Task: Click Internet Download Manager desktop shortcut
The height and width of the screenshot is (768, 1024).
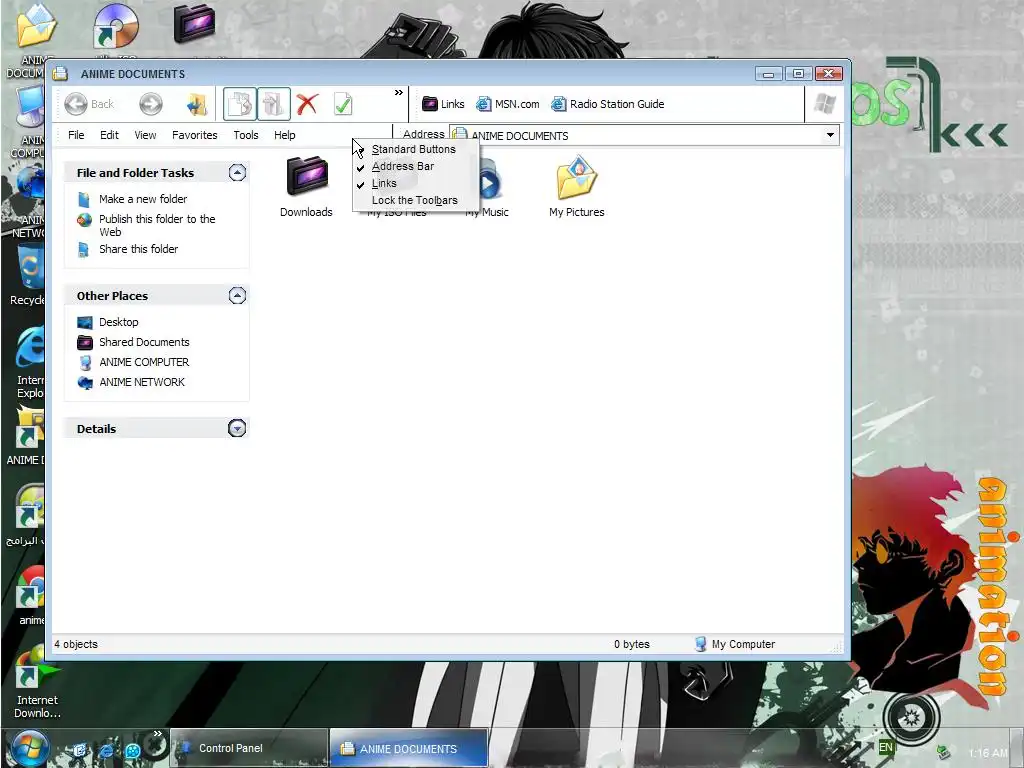Action: (x=37, y=683)
